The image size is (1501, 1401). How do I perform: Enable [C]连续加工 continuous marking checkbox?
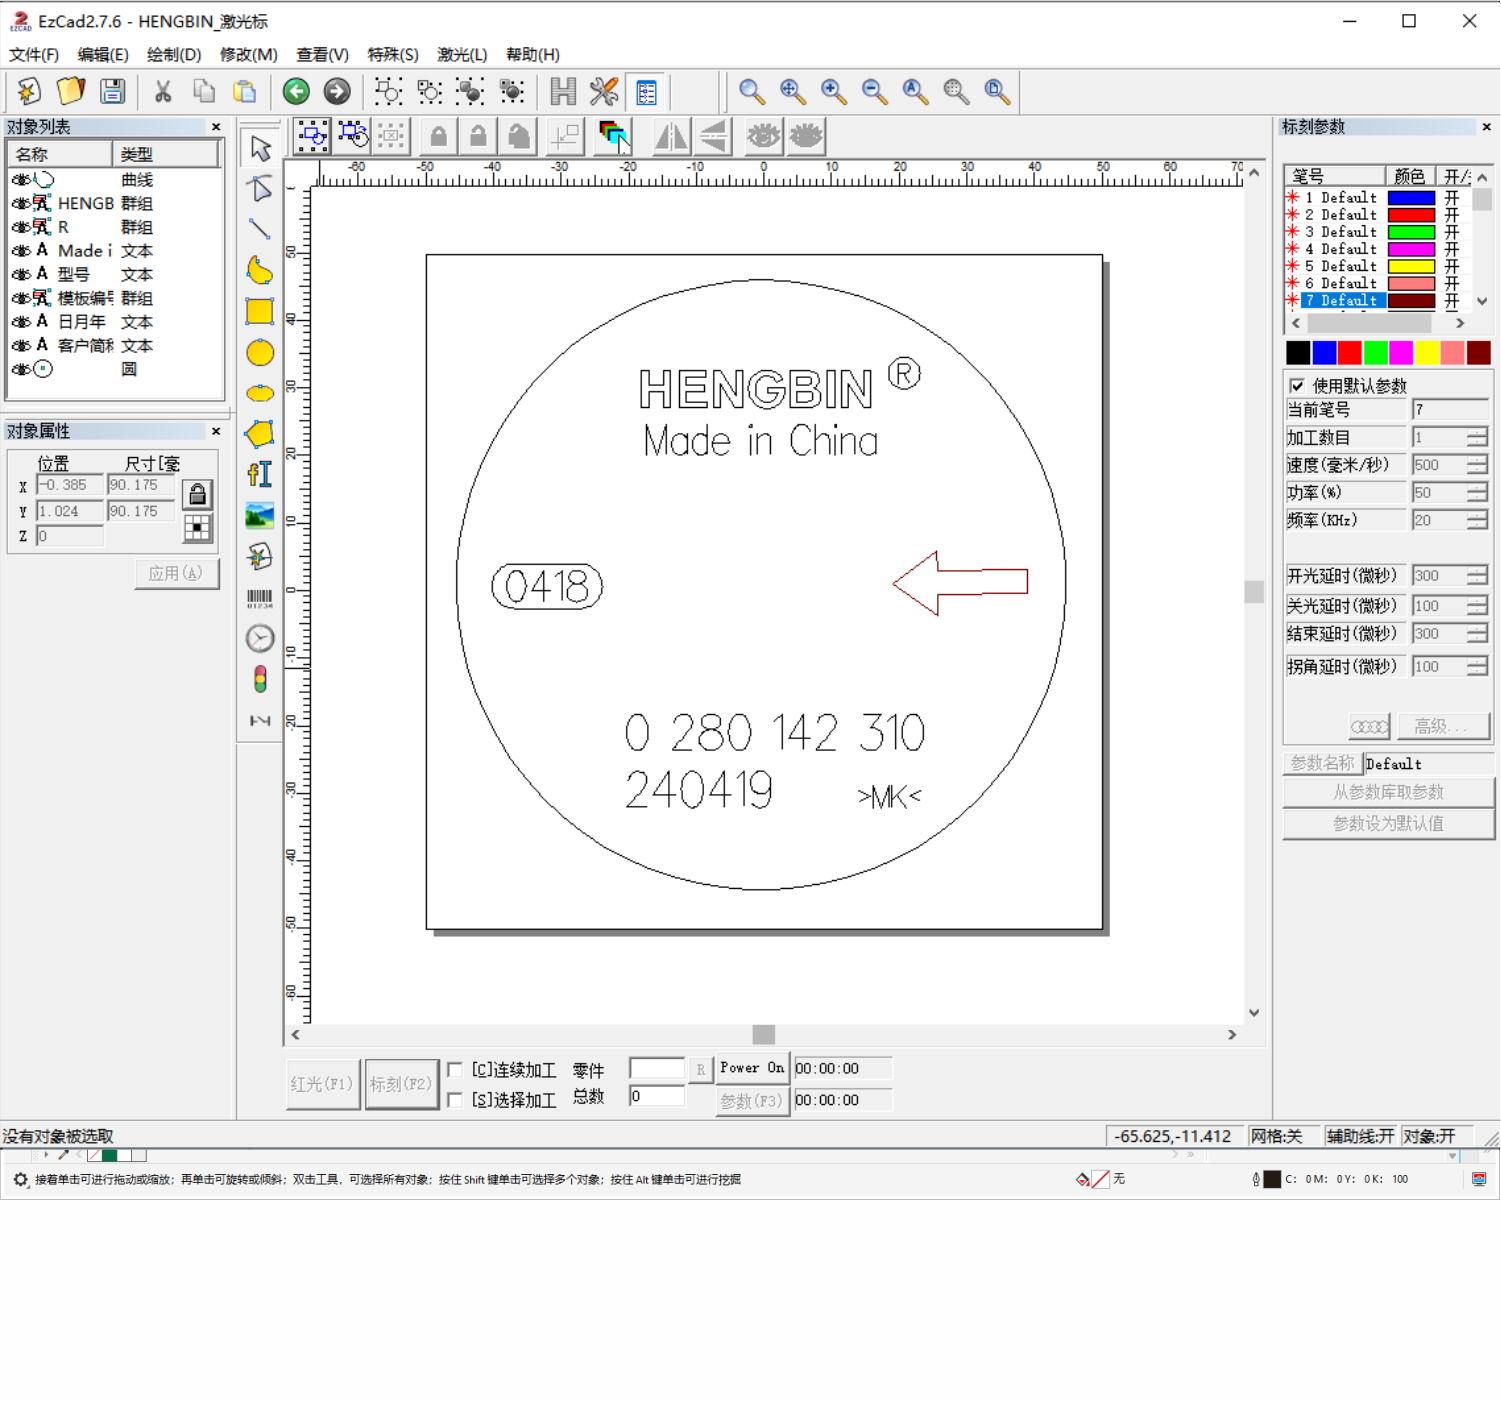click(x=455, y=1070)
